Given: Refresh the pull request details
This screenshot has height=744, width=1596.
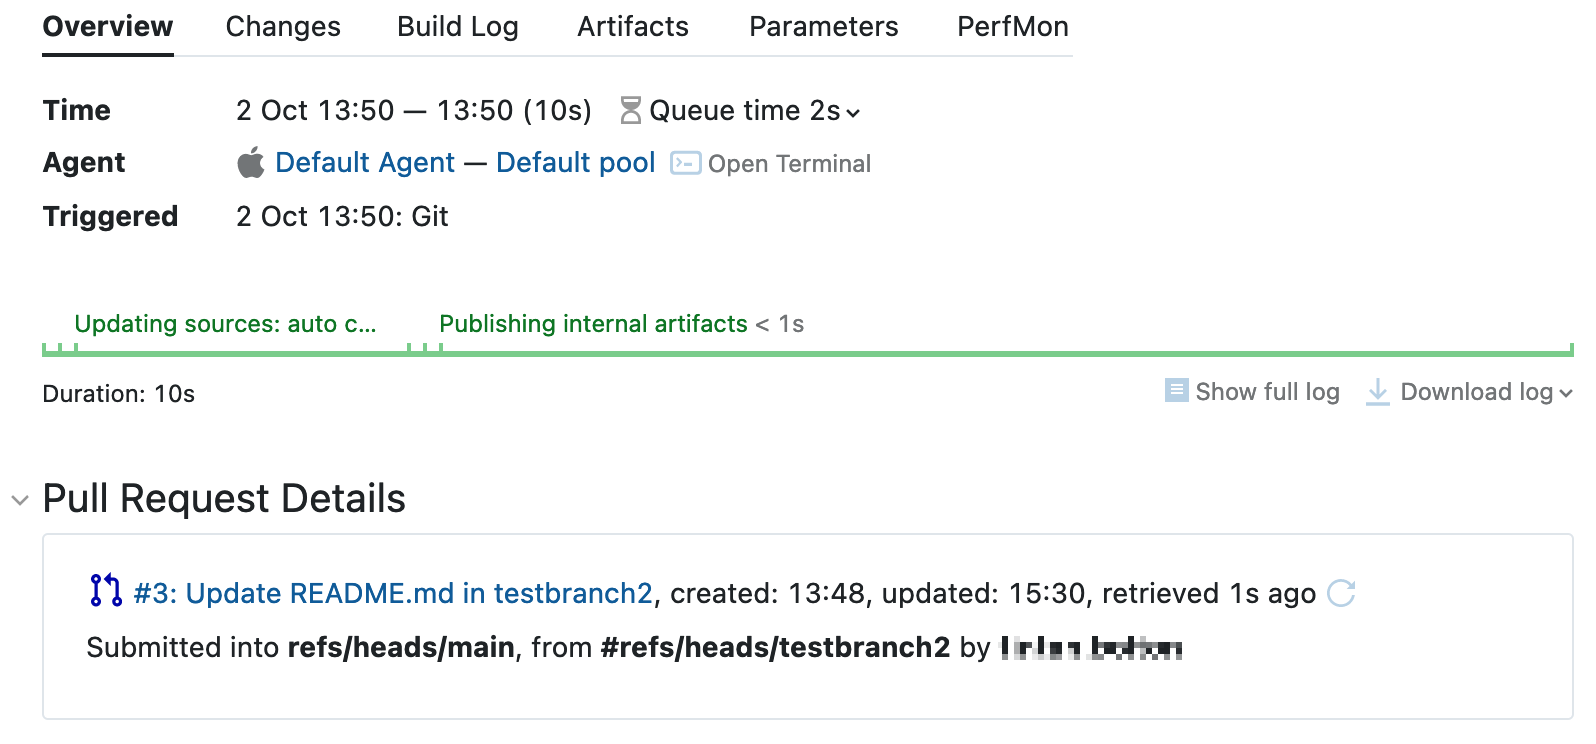Looking at the screenshot, I should tap(1344, 592).
